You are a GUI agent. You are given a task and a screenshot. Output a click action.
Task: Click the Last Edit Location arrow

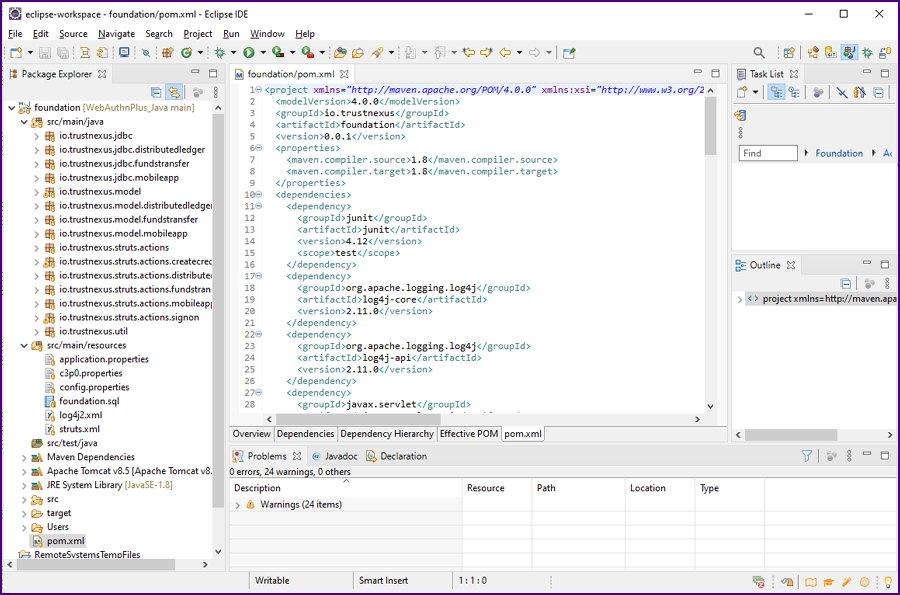468,53
